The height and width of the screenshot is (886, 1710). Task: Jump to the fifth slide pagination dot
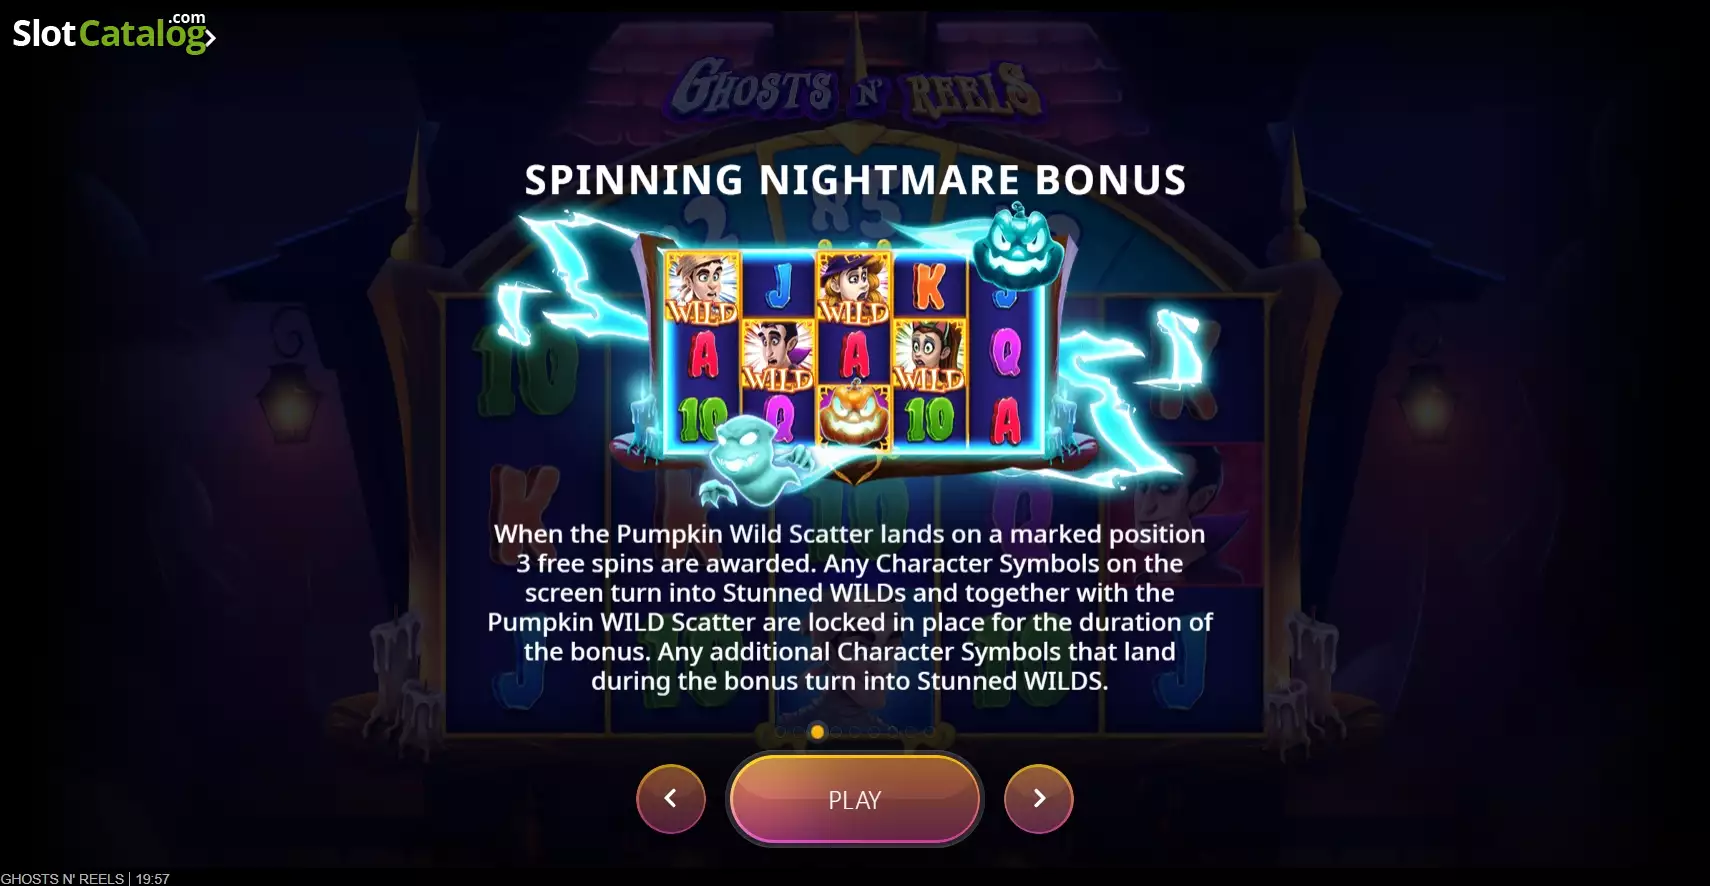pos(854,731)
